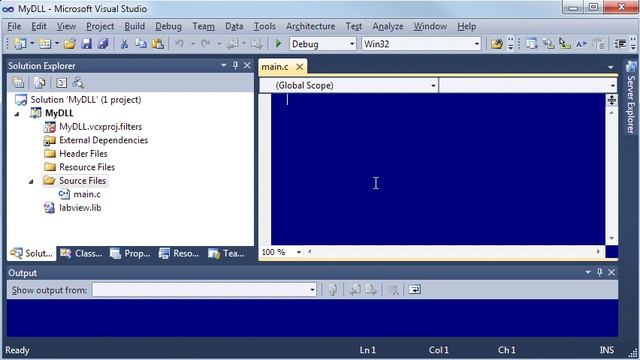Open the 100 % zoom dropdown
Viewport: 640px width, 360px height.
tap(299, 252)
